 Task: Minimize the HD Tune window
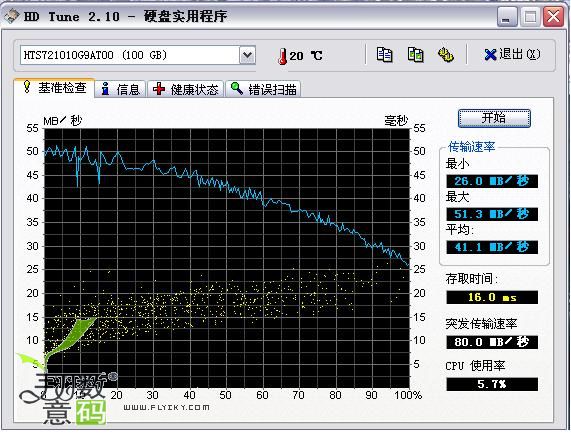506,17
